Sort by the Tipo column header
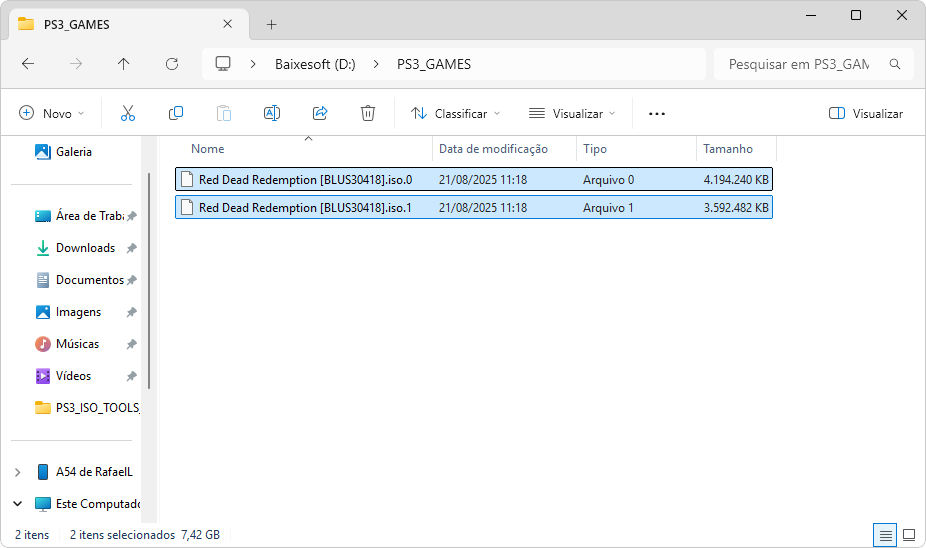Viewport: 926px width, 548px height. click(595, 149)
